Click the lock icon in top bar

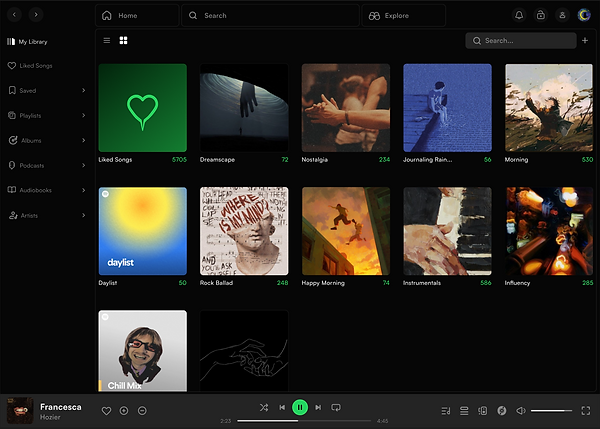pos(541,15)
